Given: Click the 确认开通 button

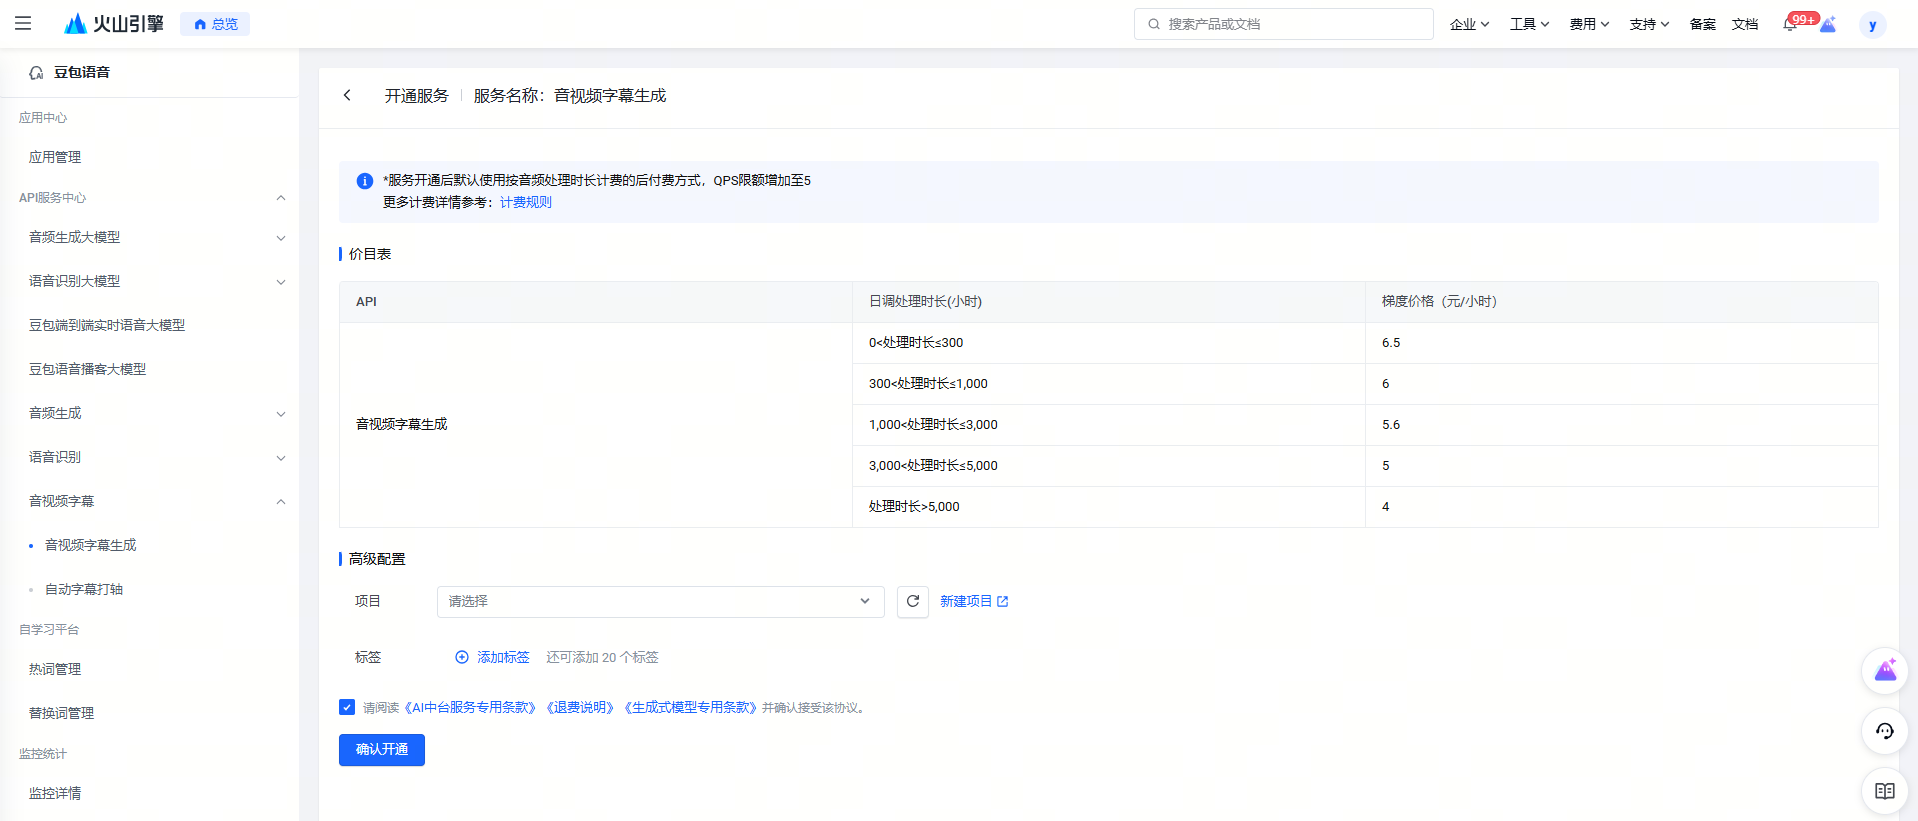Looking at the screenshot, I should click(381, 749).
